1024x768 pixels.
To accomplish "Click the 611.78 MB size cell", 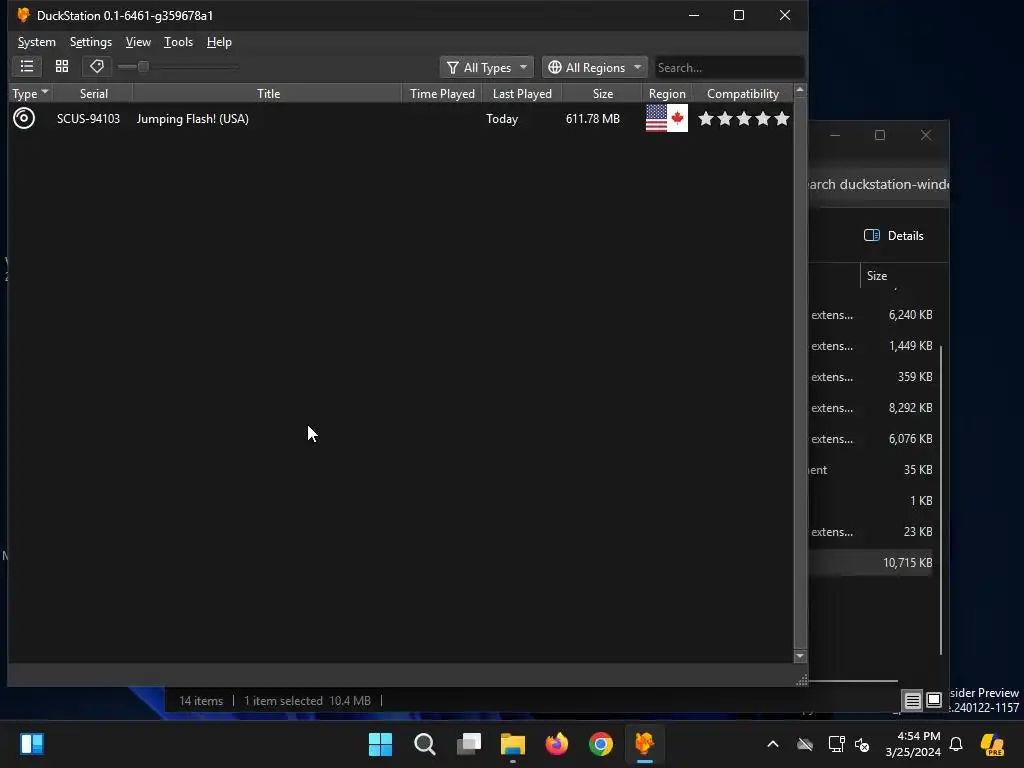I will click(592, 119).
